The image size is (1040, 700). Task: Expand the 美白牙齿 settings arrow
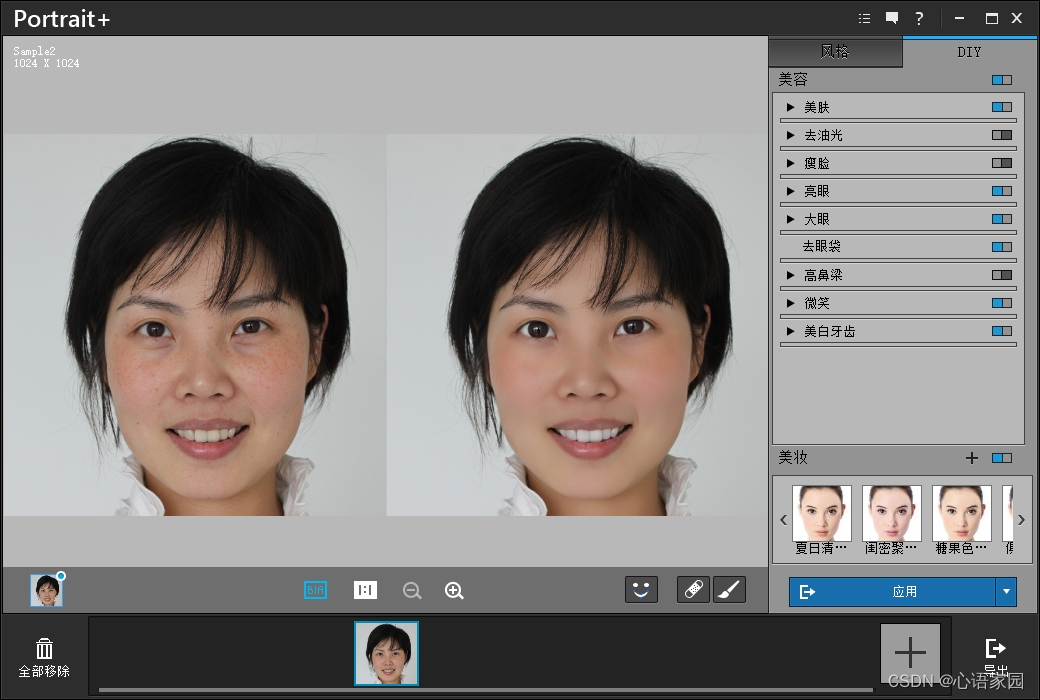[790, 331]
